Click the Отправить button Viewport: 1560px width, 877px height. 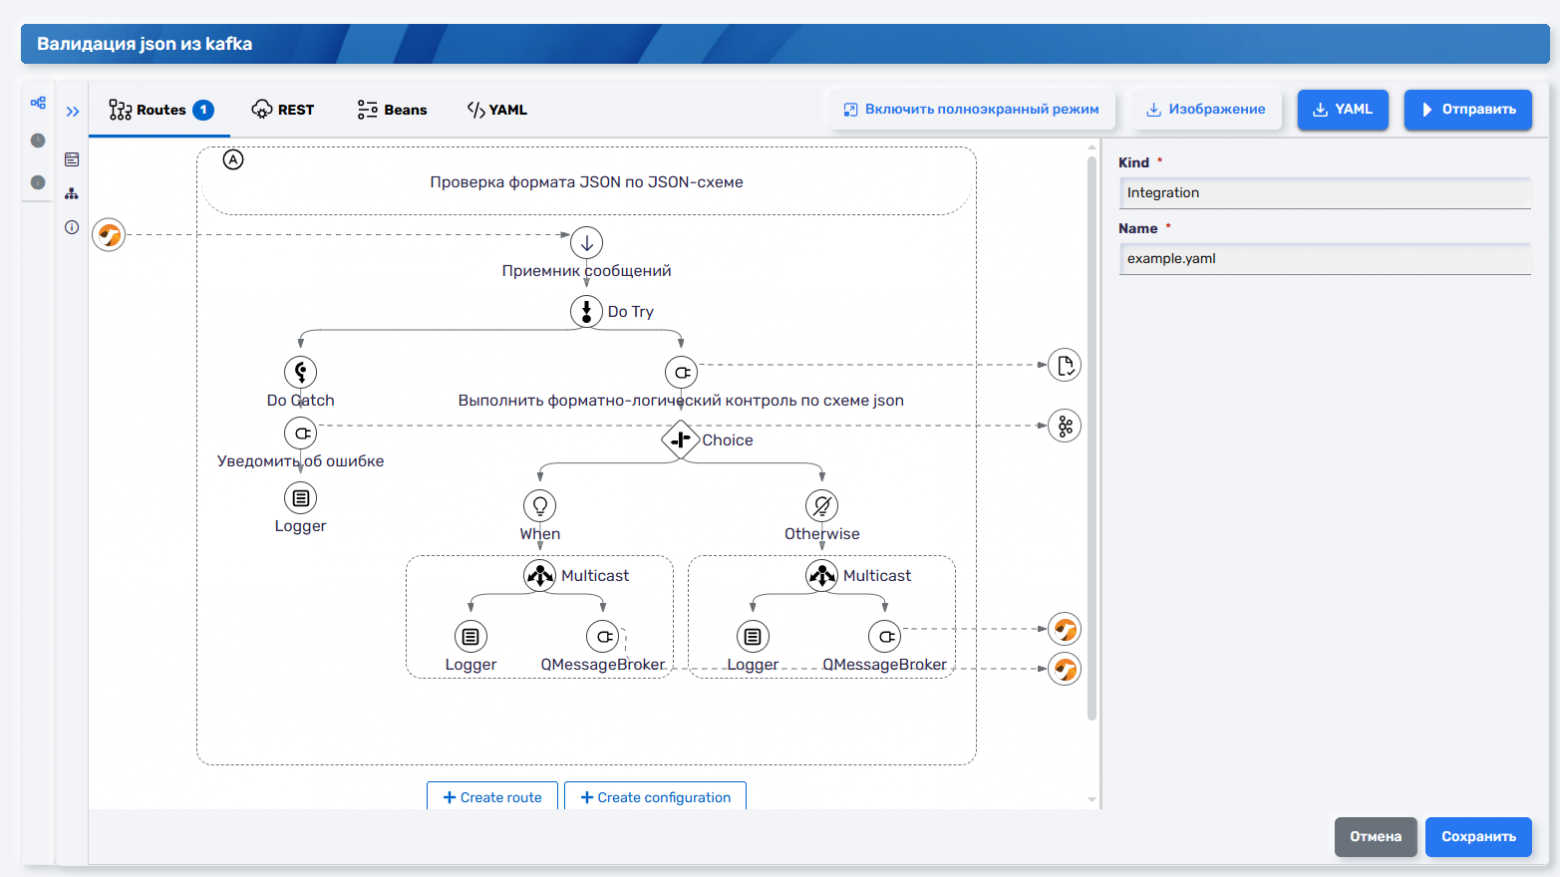[1467, 109]
